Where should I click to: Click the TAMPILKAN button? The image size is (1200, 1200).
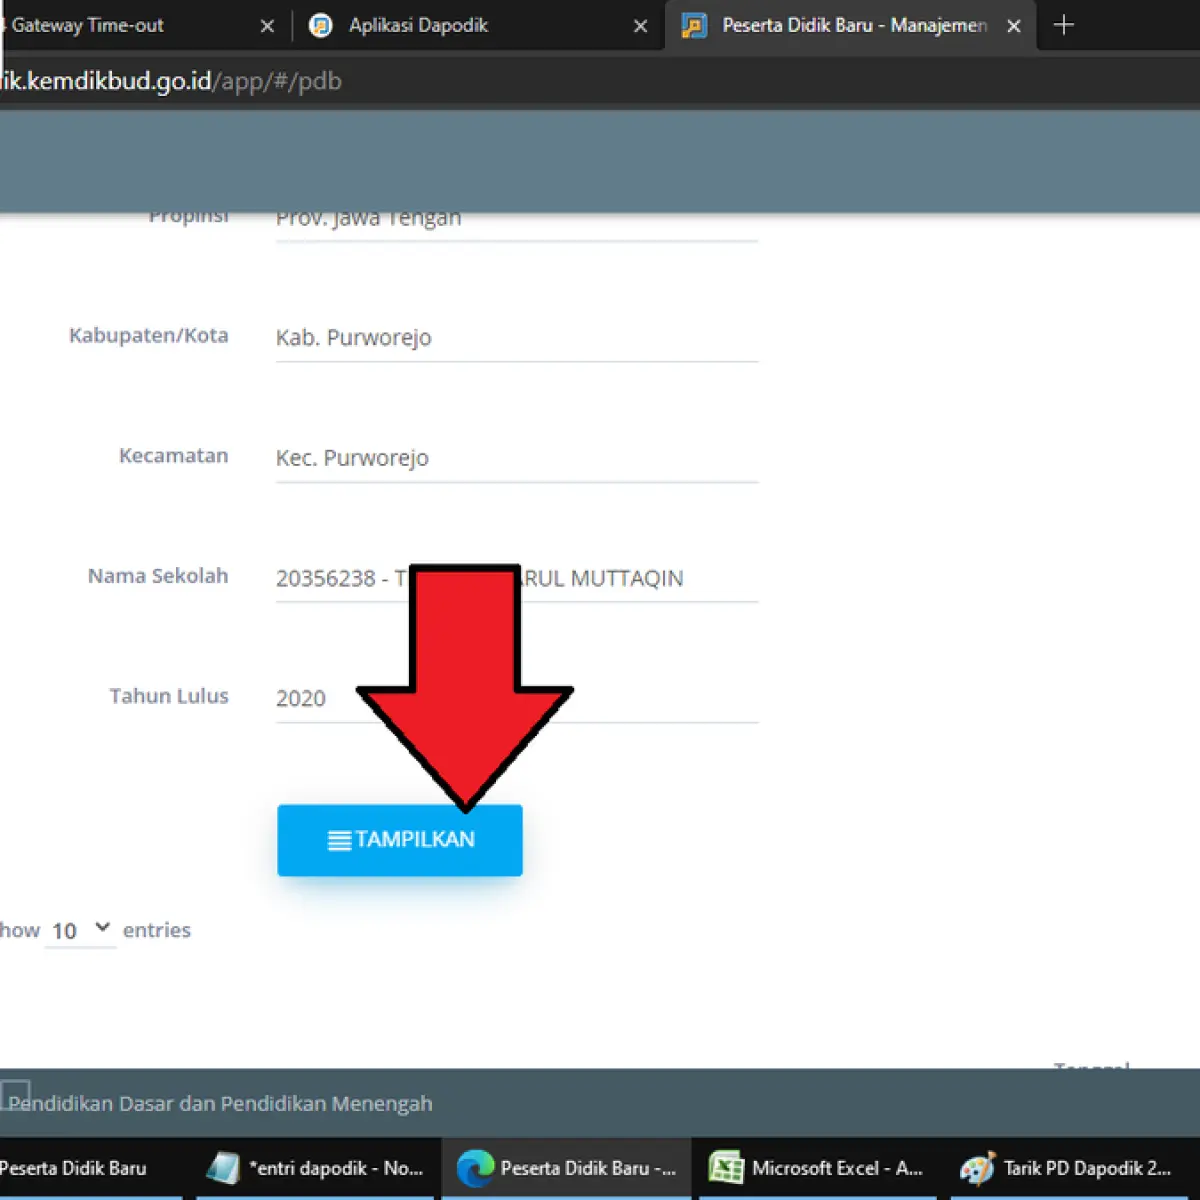399,840
